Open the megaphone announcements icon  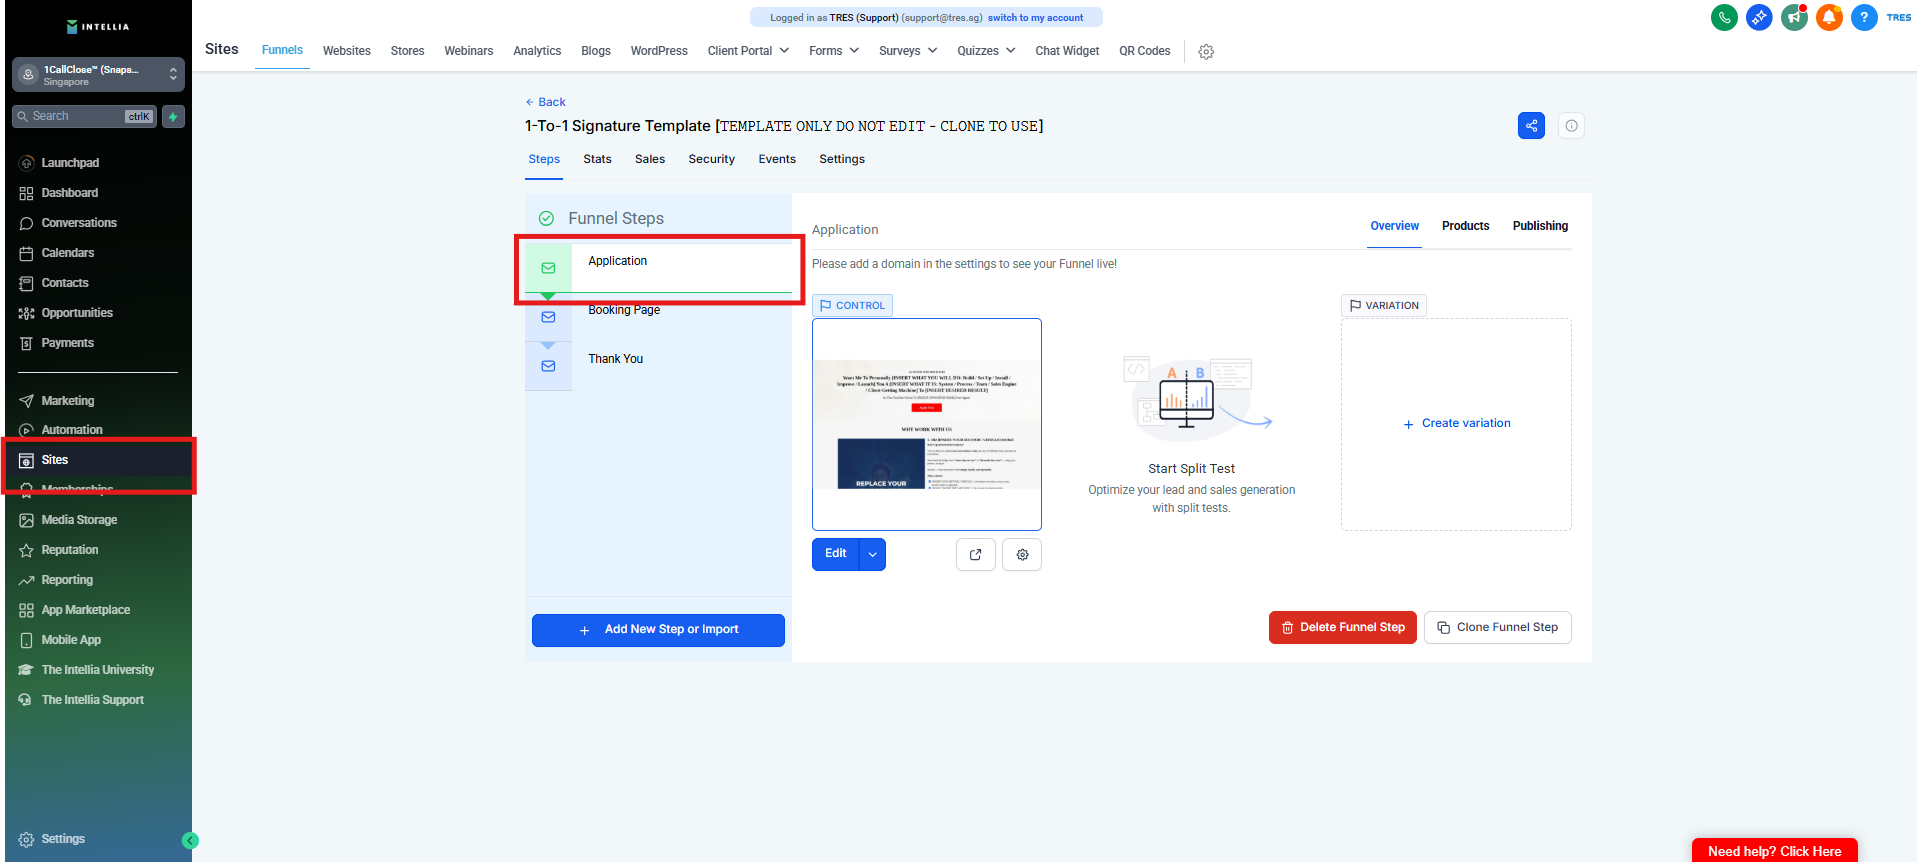(x=1794, y=17)
